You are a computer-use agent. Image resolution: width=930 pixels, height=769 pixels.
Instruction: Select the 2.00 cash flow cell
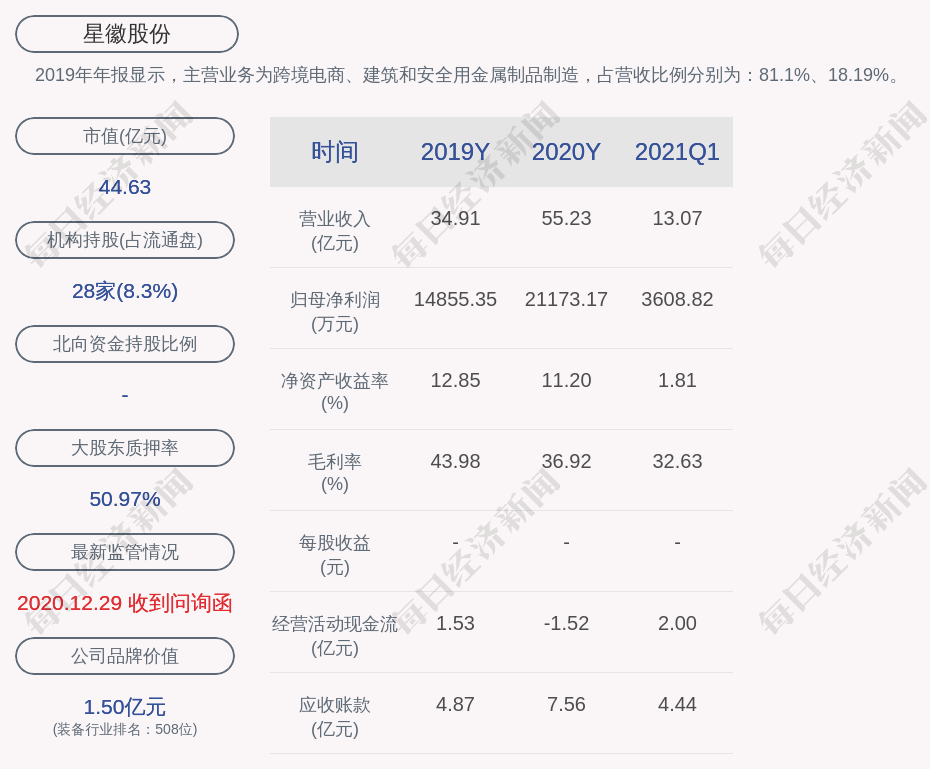click(x=677, y=623)
